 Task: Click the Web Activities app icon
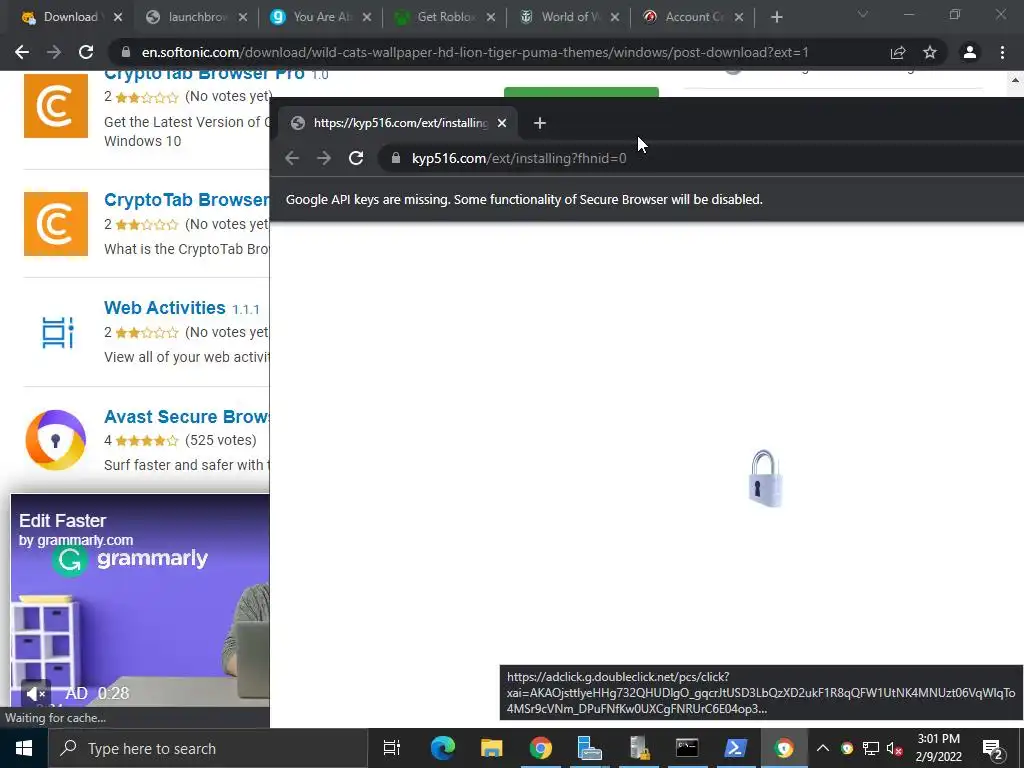pyautogui.click(x=57, y=332)
